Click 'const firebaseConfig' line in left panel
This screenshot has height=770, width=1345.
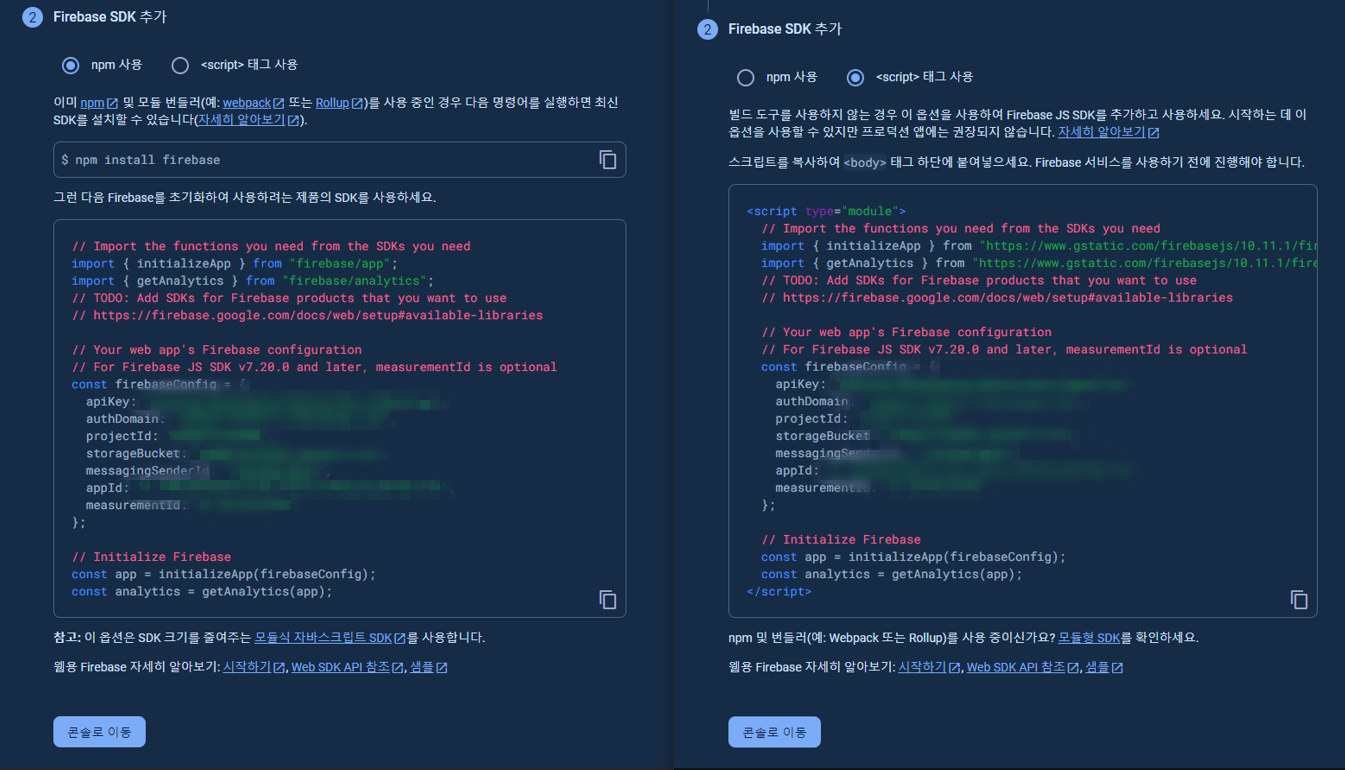pos(159,385)
